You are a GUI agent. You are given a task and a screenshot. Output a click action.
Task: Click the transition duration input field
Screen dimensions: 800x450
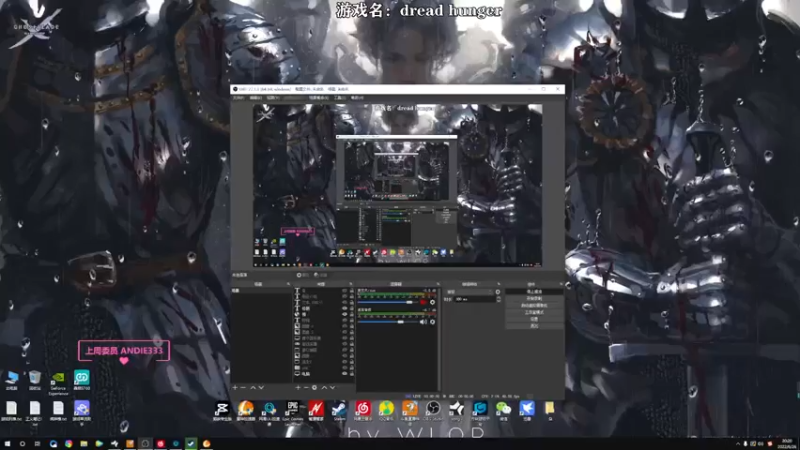click(x=475, y=299)
